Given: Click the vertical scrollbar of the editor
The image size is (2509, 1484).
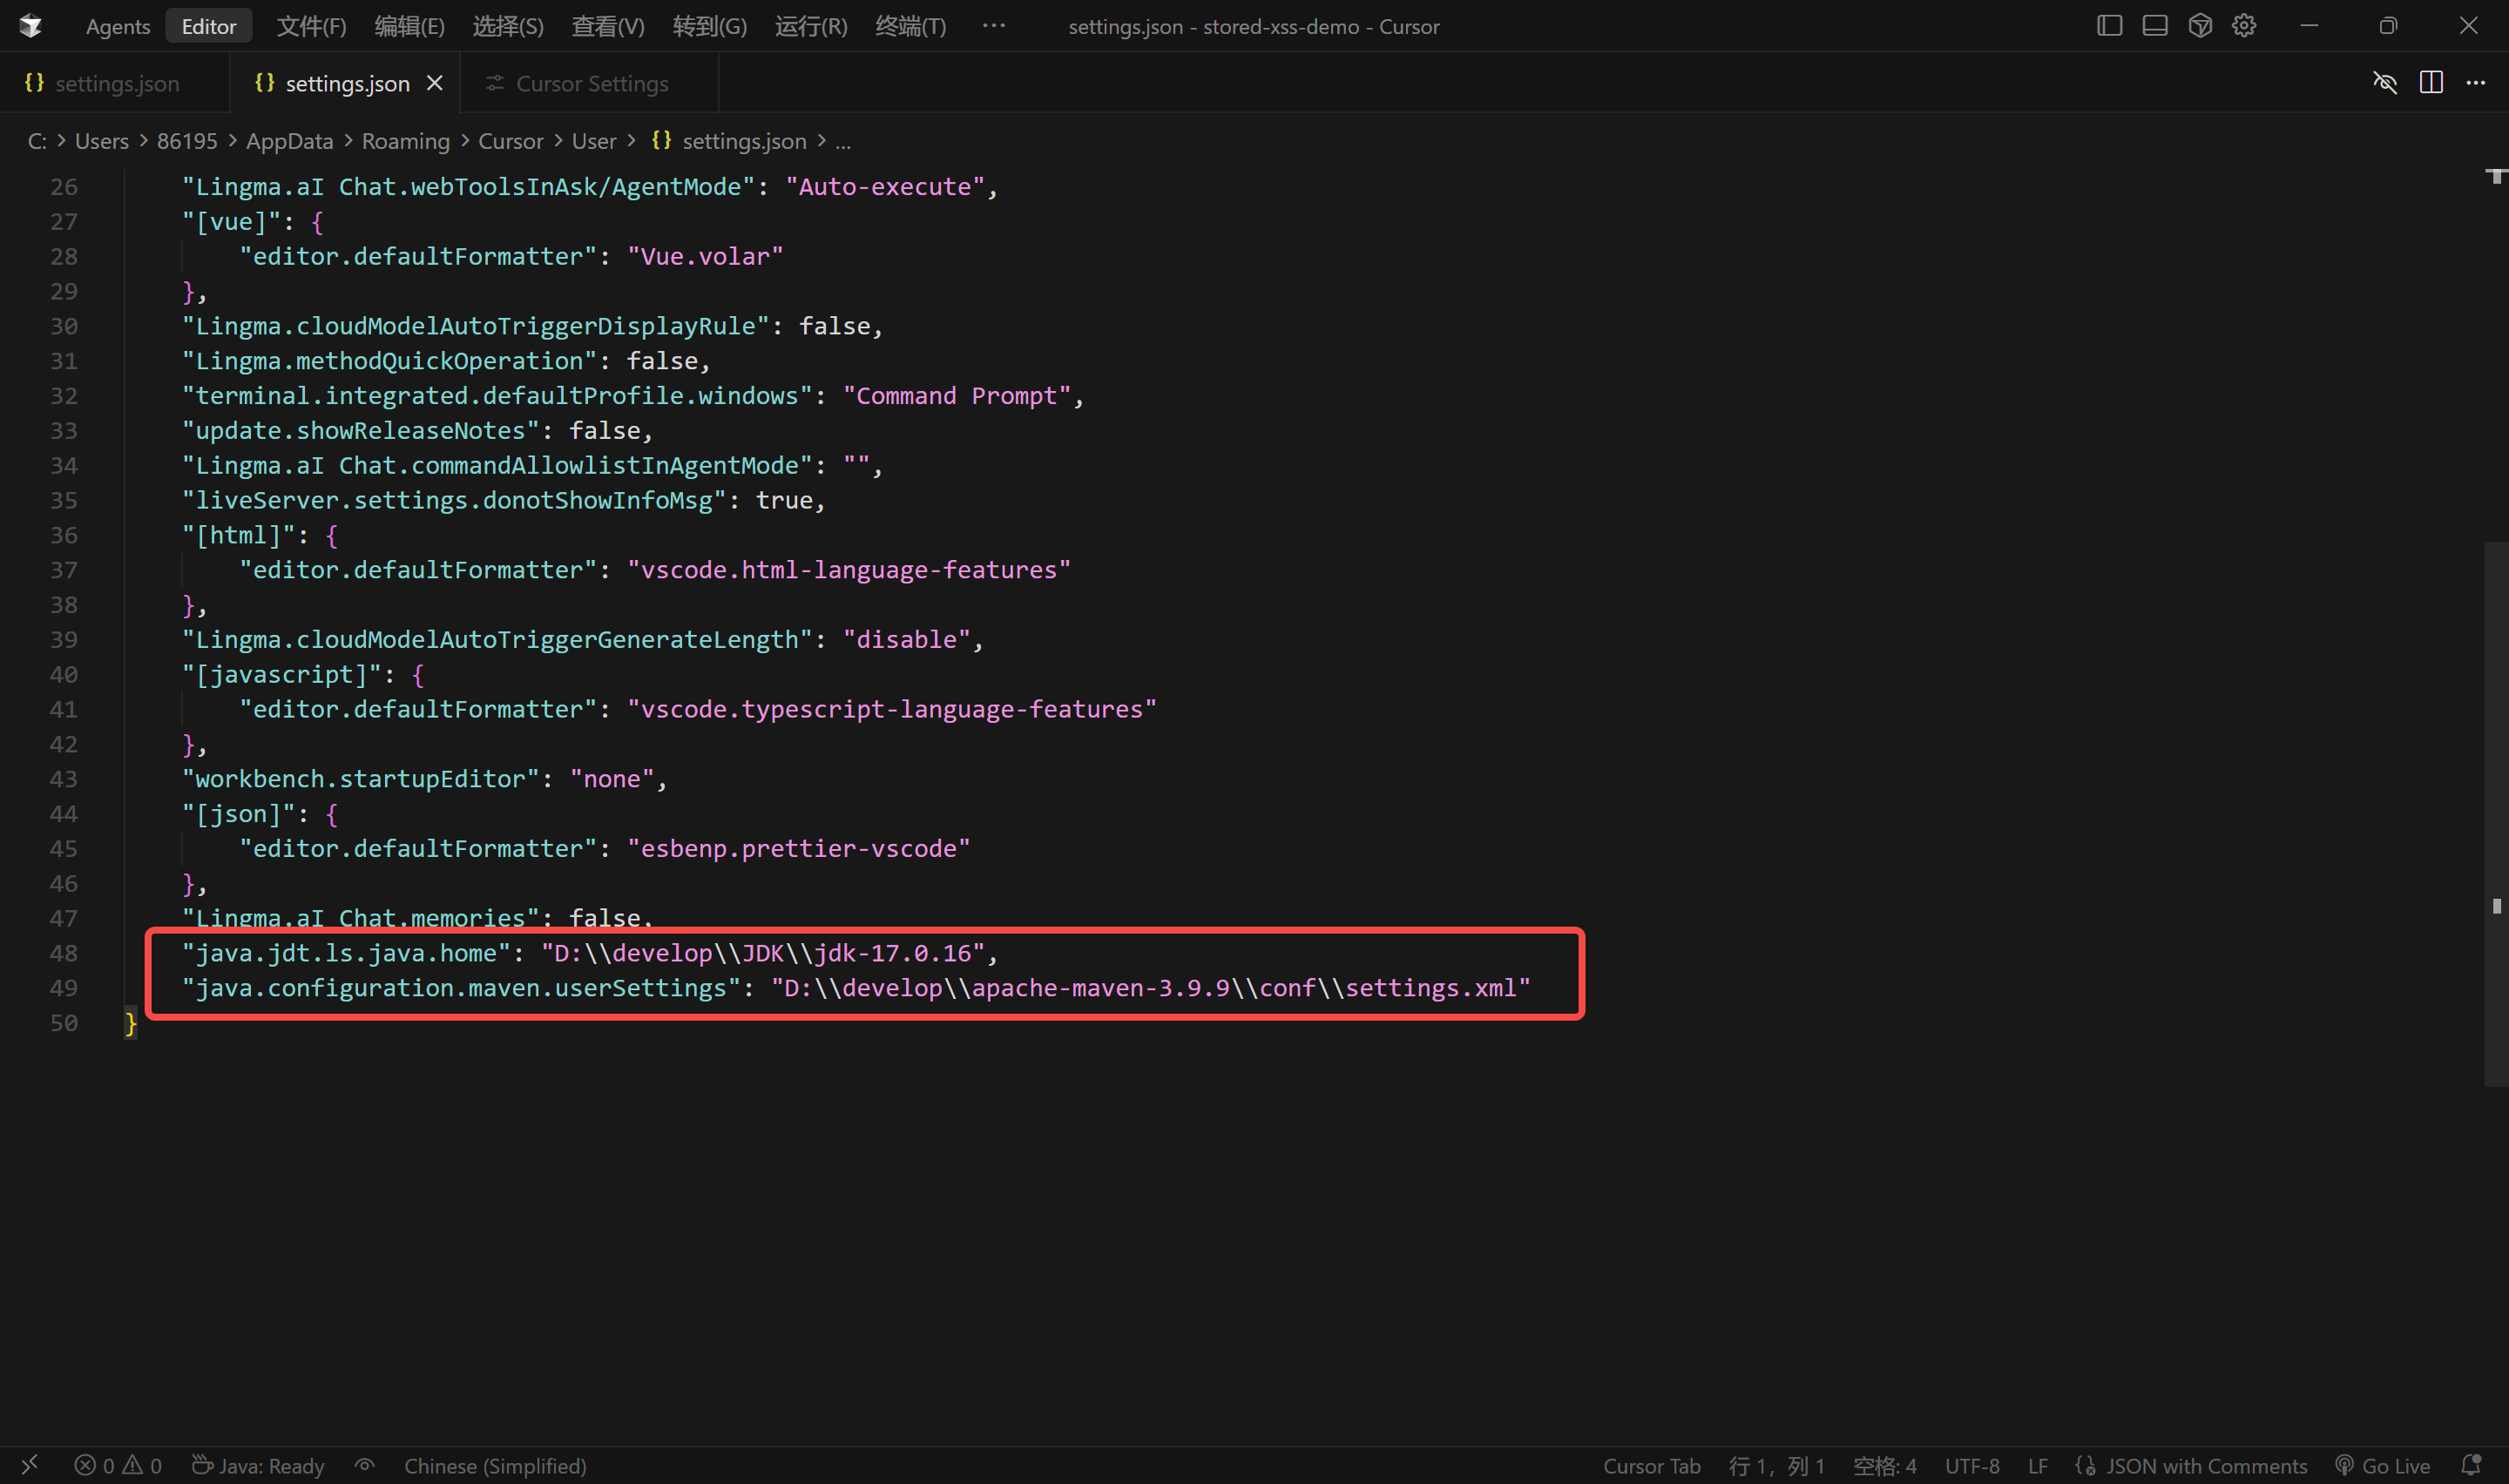Looking at the screenshot, I should click(2496, 812).
